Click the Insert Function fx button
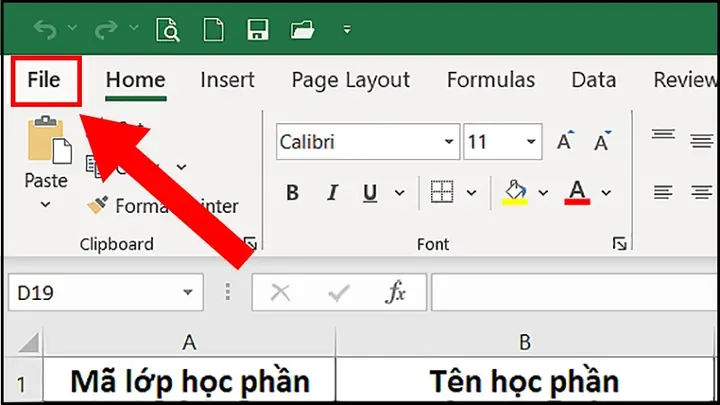 point(396,292)
